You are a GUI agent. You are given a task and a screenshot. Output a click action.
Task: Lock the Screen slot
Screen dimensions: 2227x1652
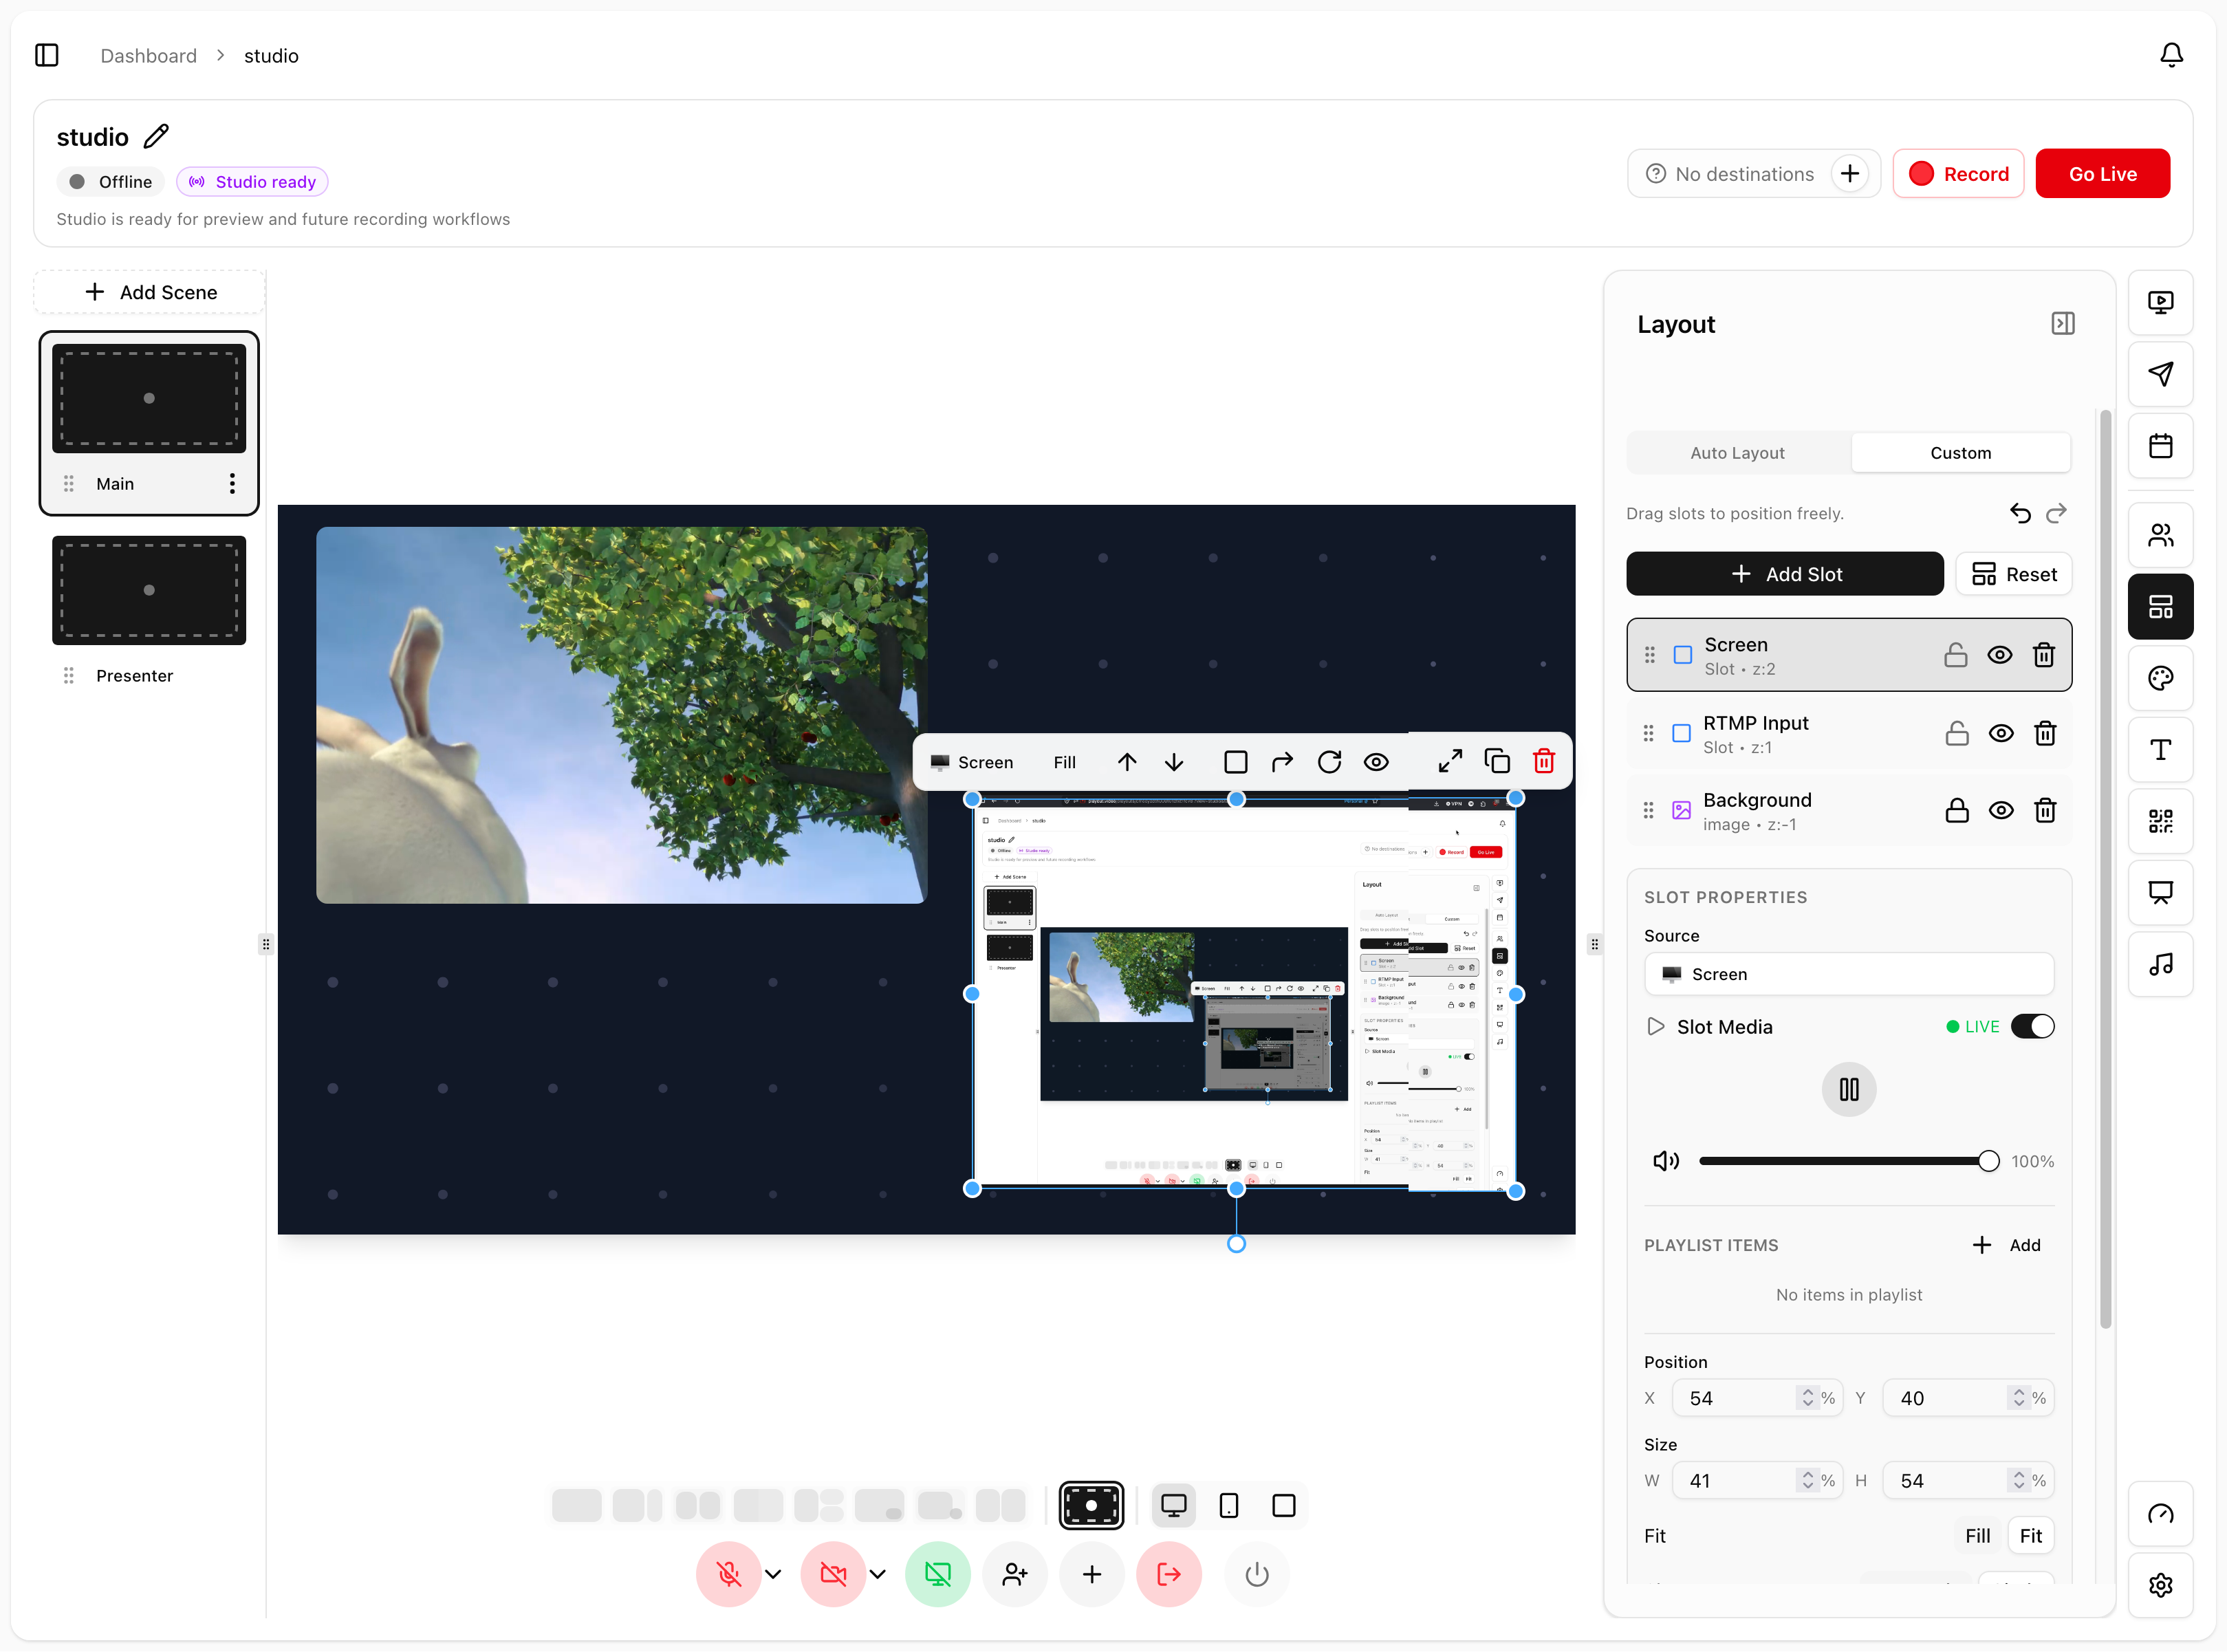pyautogui.click(x=1955, y=655)
